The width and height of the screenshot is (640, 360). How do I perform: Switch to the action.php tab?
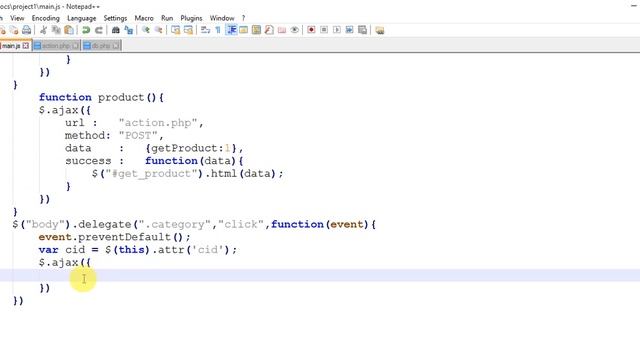coord(56,46)
